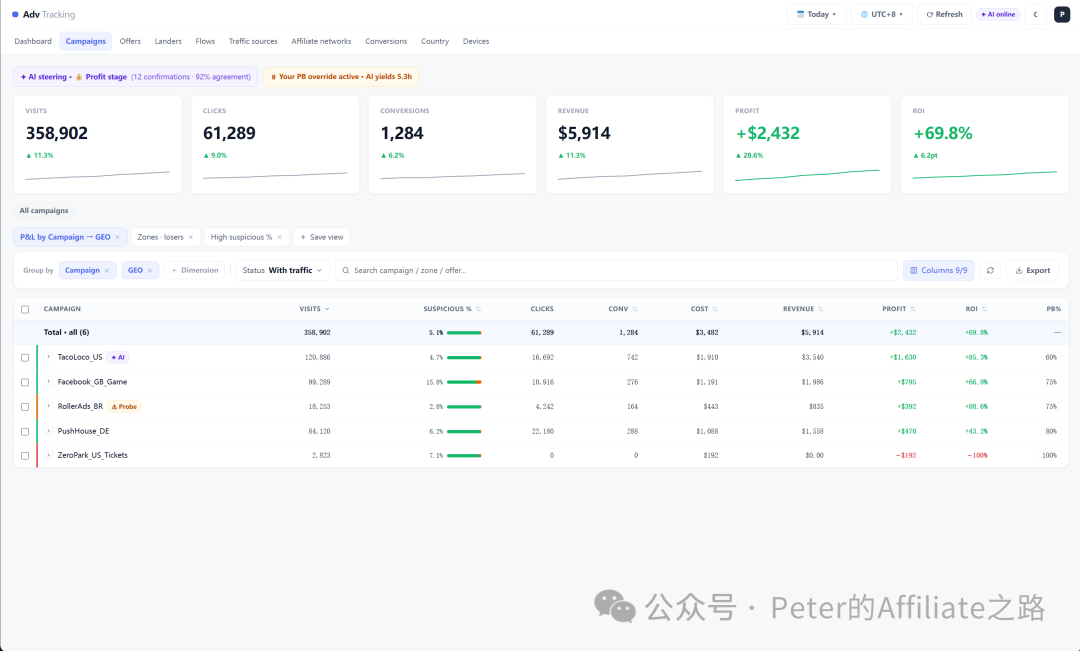Click the Probe warning badge on RollerAds_BR
This screenshot has height=651, width=1080.
click(x=124, y=407)
